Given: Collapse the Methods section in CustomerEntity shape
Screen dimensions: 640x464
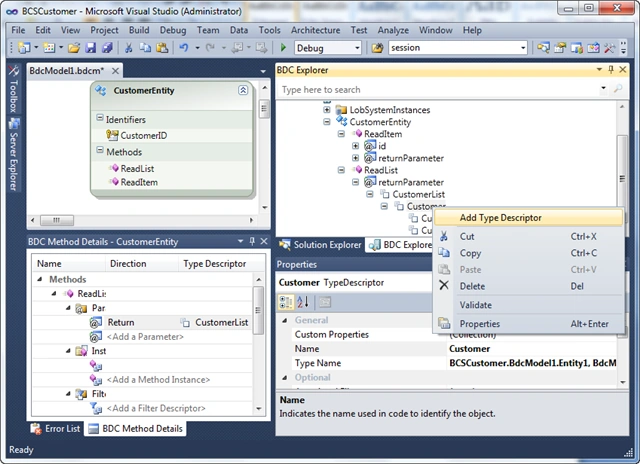Looking at the screenshot, I should pos(100,151).
